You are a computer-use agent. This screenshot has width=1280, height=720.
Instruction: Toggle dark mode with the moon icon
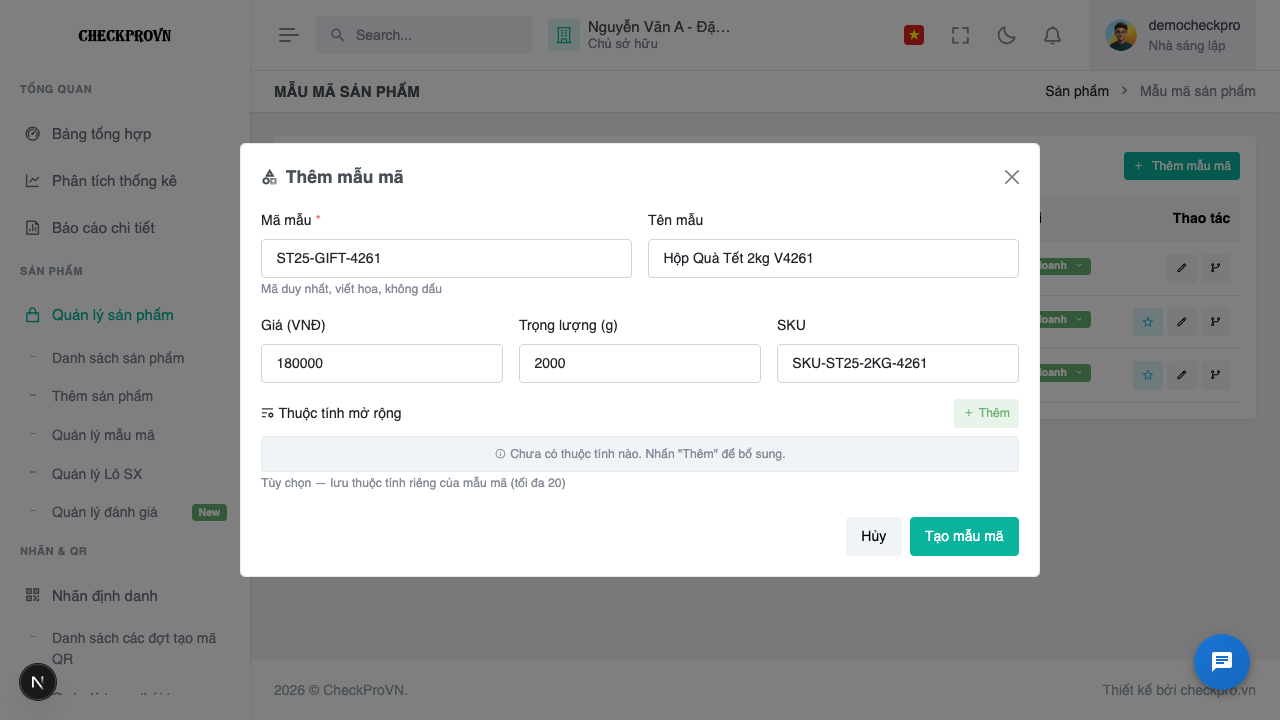pos(1007,35)
